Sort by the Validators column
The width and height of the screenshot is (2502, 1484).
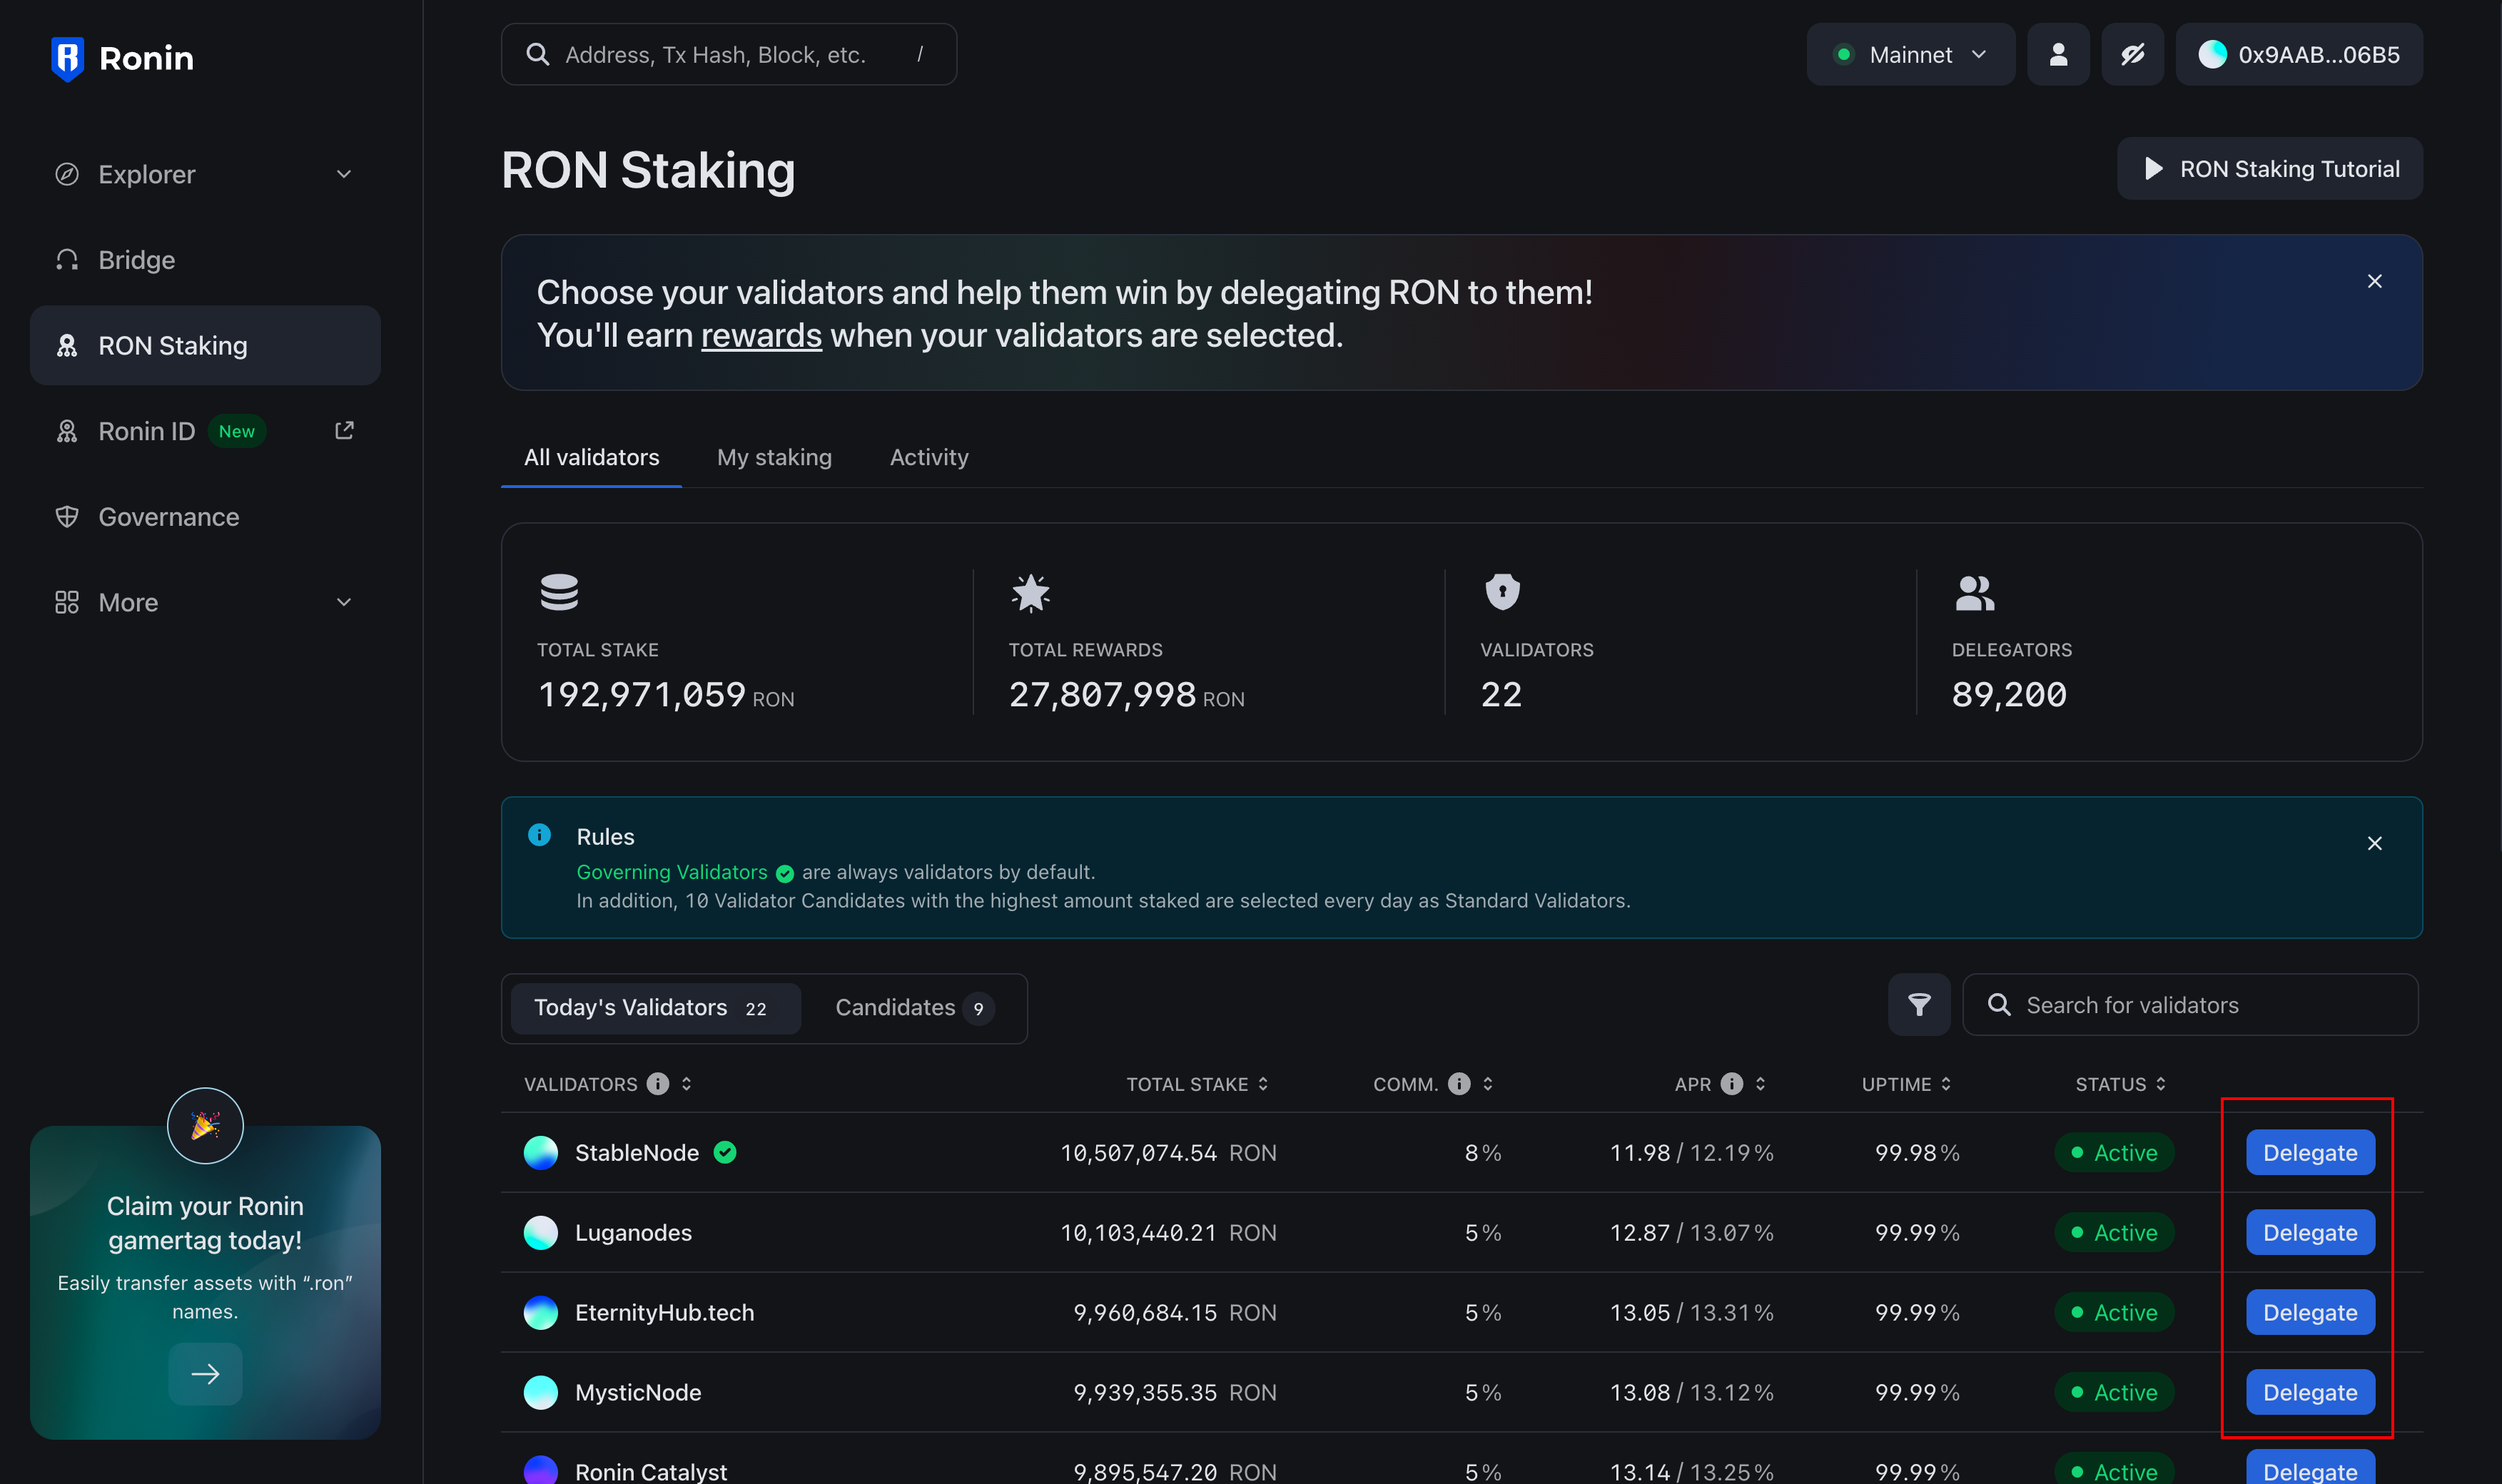pos(686,1083)
